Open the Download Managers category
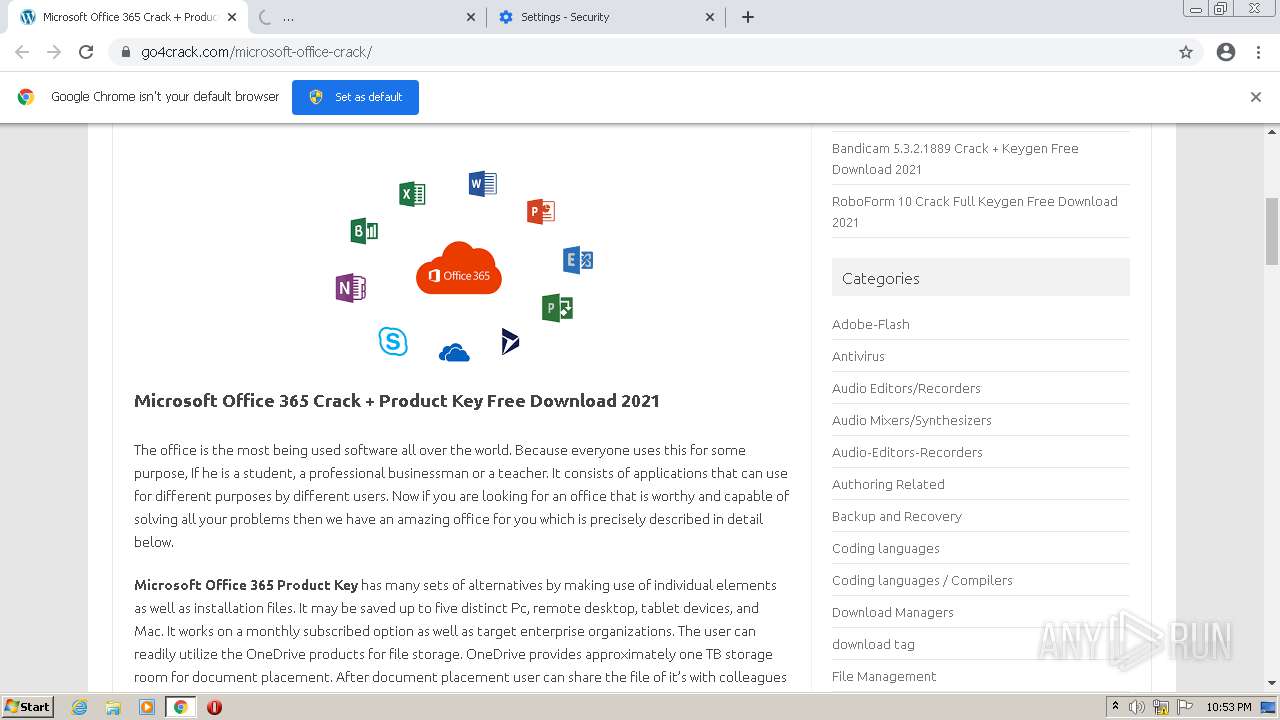Image resolution: width=1280 pixels, height=720 pixels. point(893,612)
